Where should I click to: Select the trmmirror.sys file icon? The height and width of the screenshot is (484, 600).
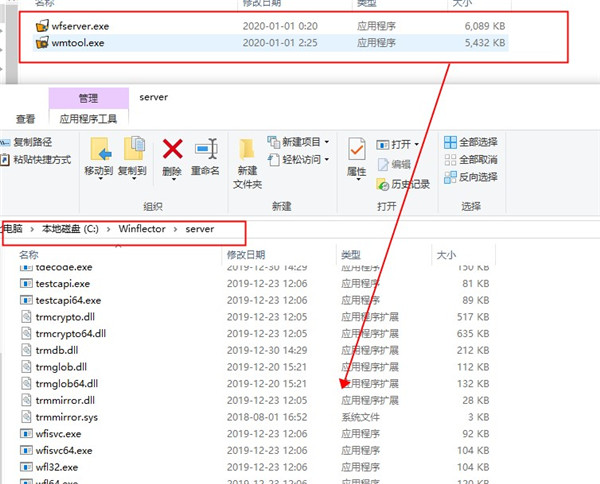[26, 417]
